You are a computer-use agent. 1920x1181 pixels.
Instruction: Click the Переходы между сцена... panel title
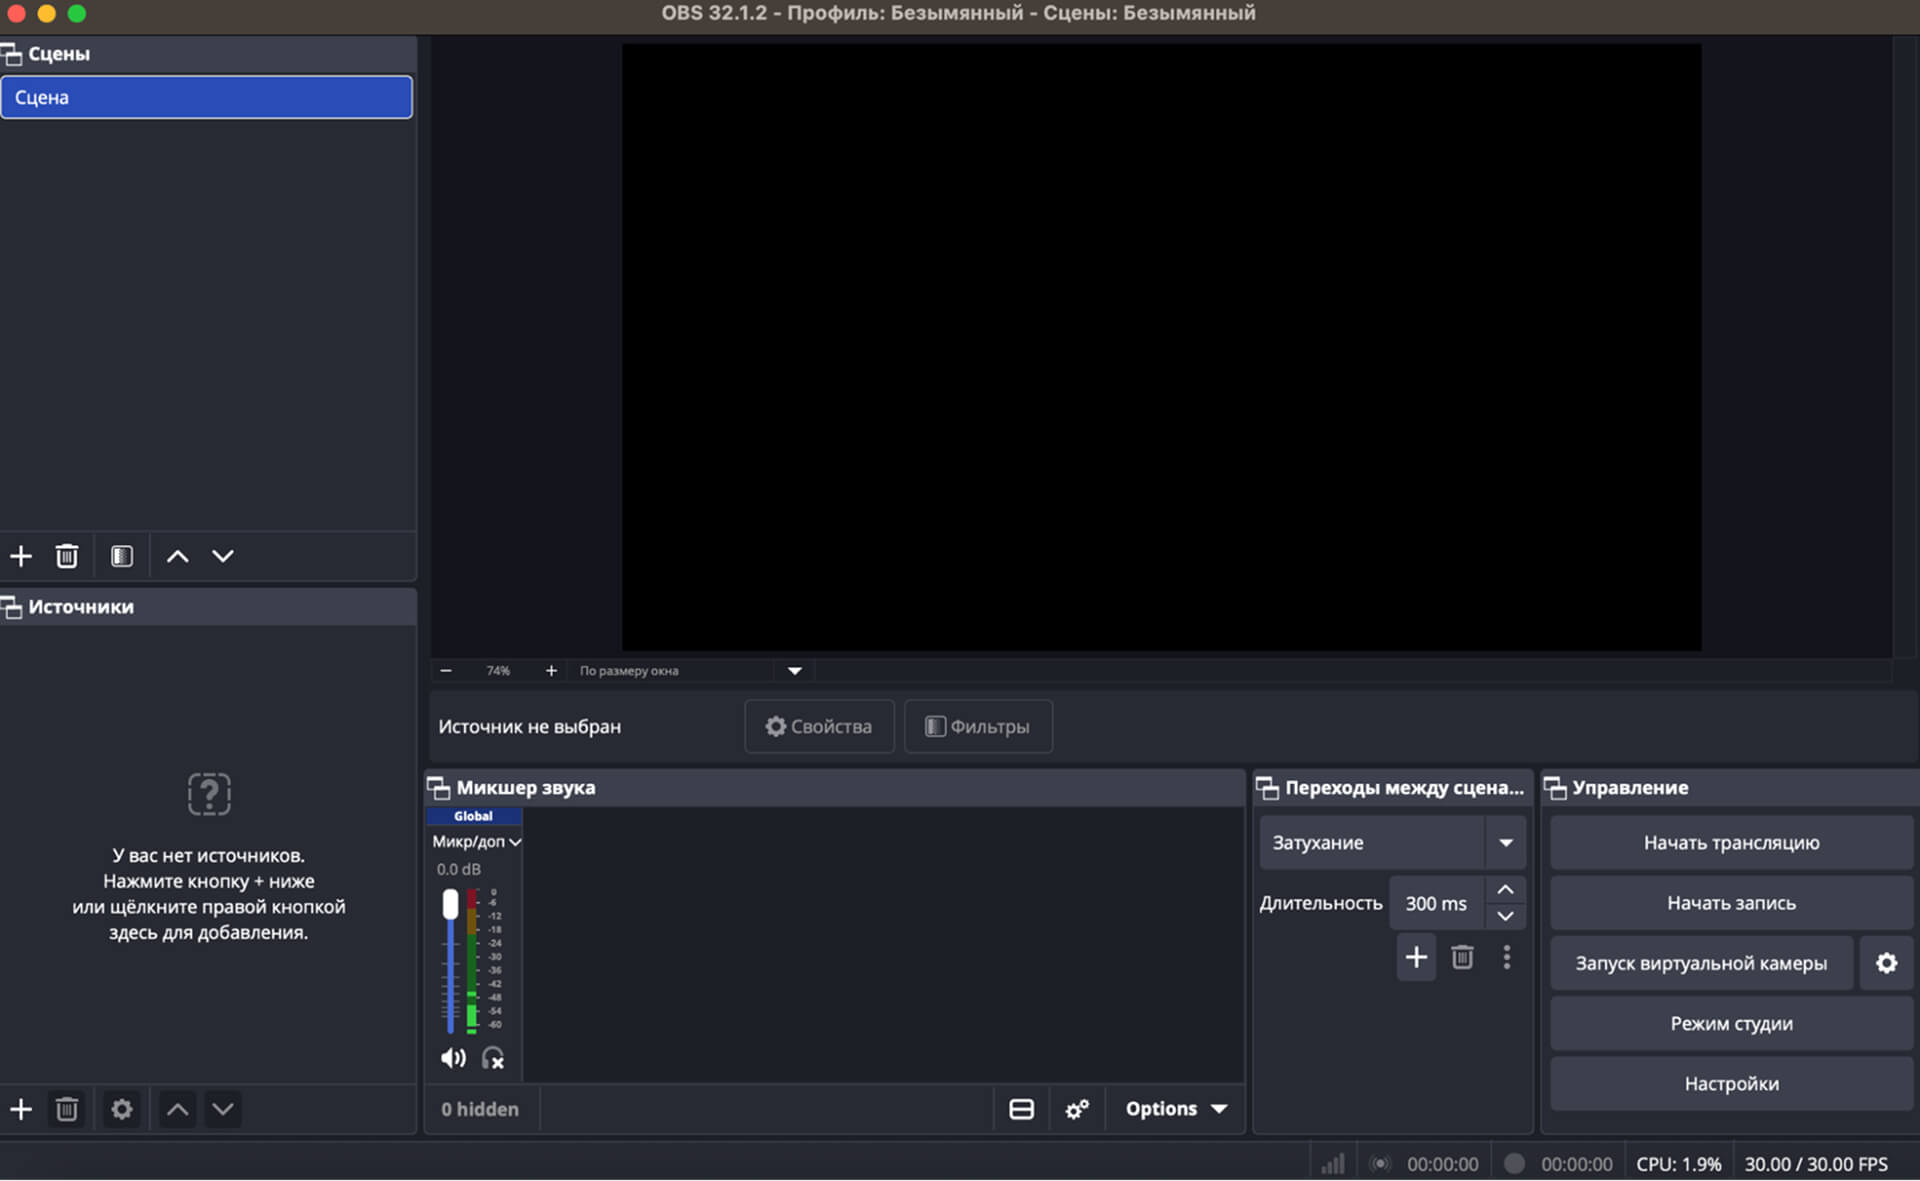pos(1404,788)
